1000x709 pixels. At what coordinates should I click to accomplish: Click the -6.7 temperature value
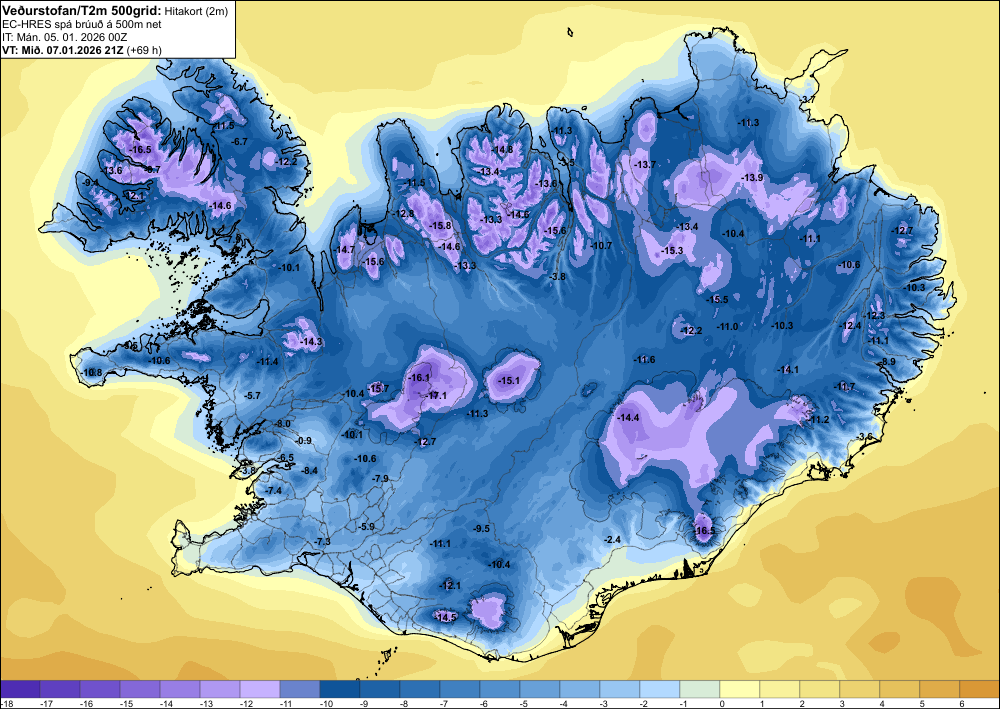pos(240,141)
